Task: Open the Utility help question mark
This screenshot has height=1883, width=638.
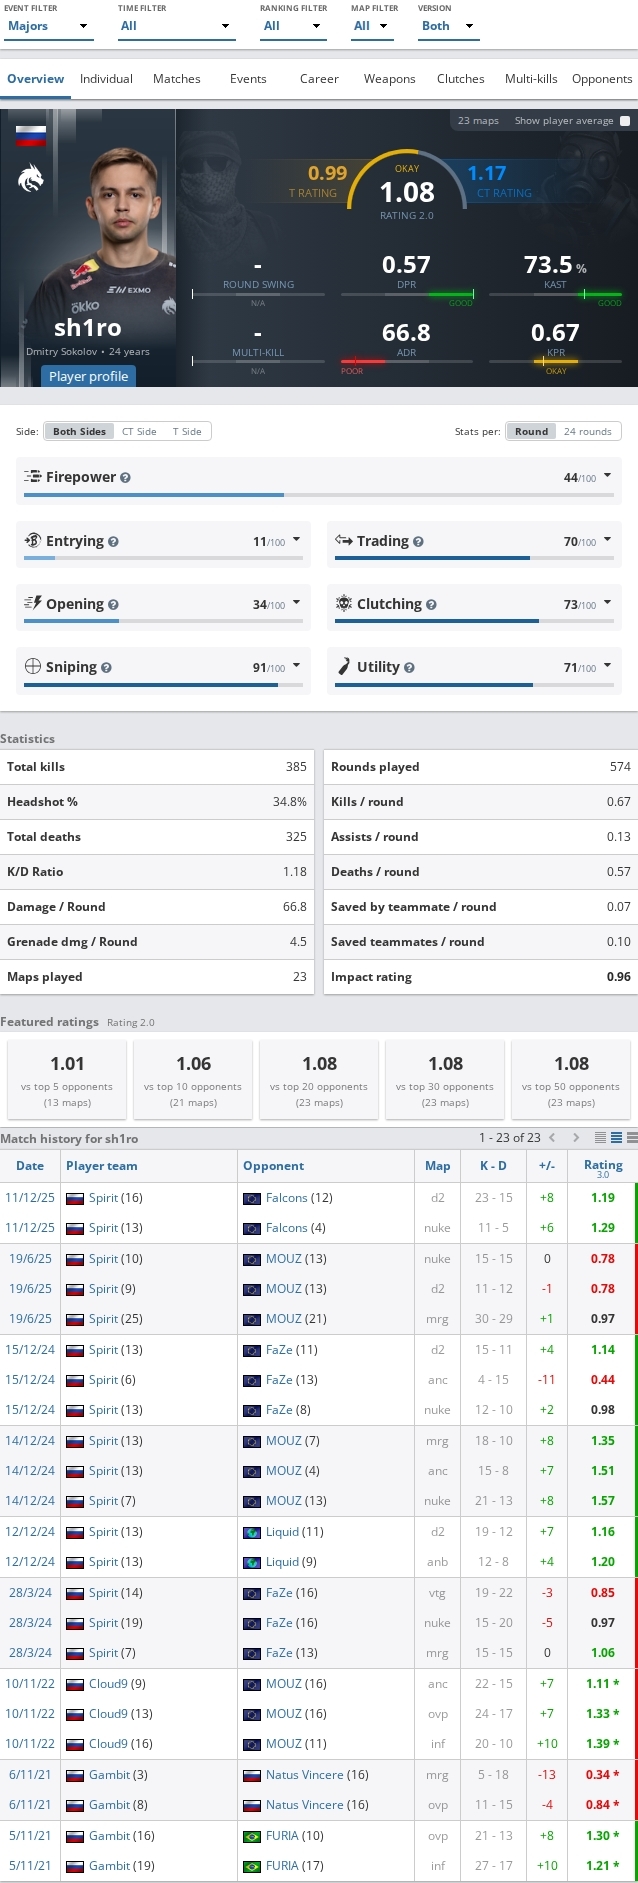Action: 409,668
